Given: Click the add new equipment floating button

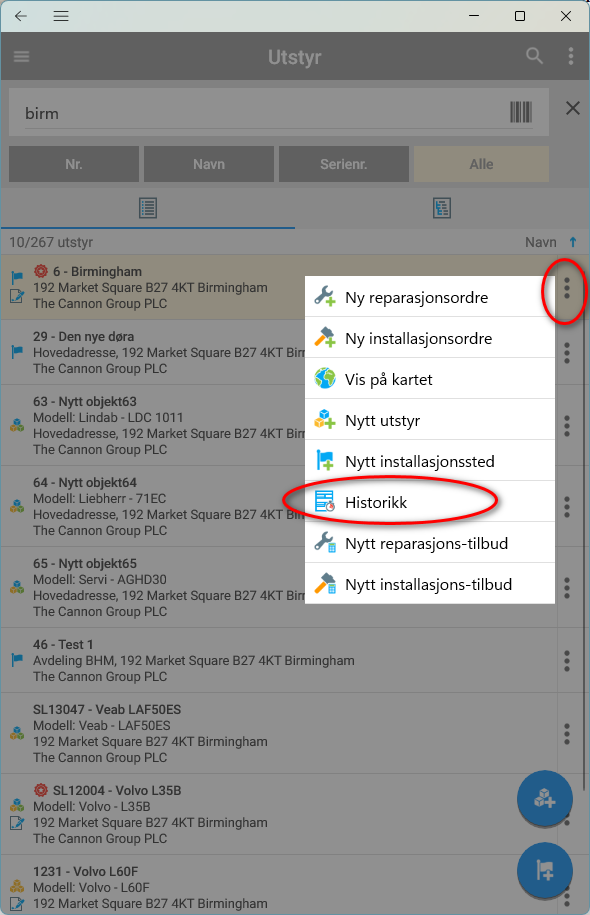Looking at the screenshot, I should click(x=544, y=798).
